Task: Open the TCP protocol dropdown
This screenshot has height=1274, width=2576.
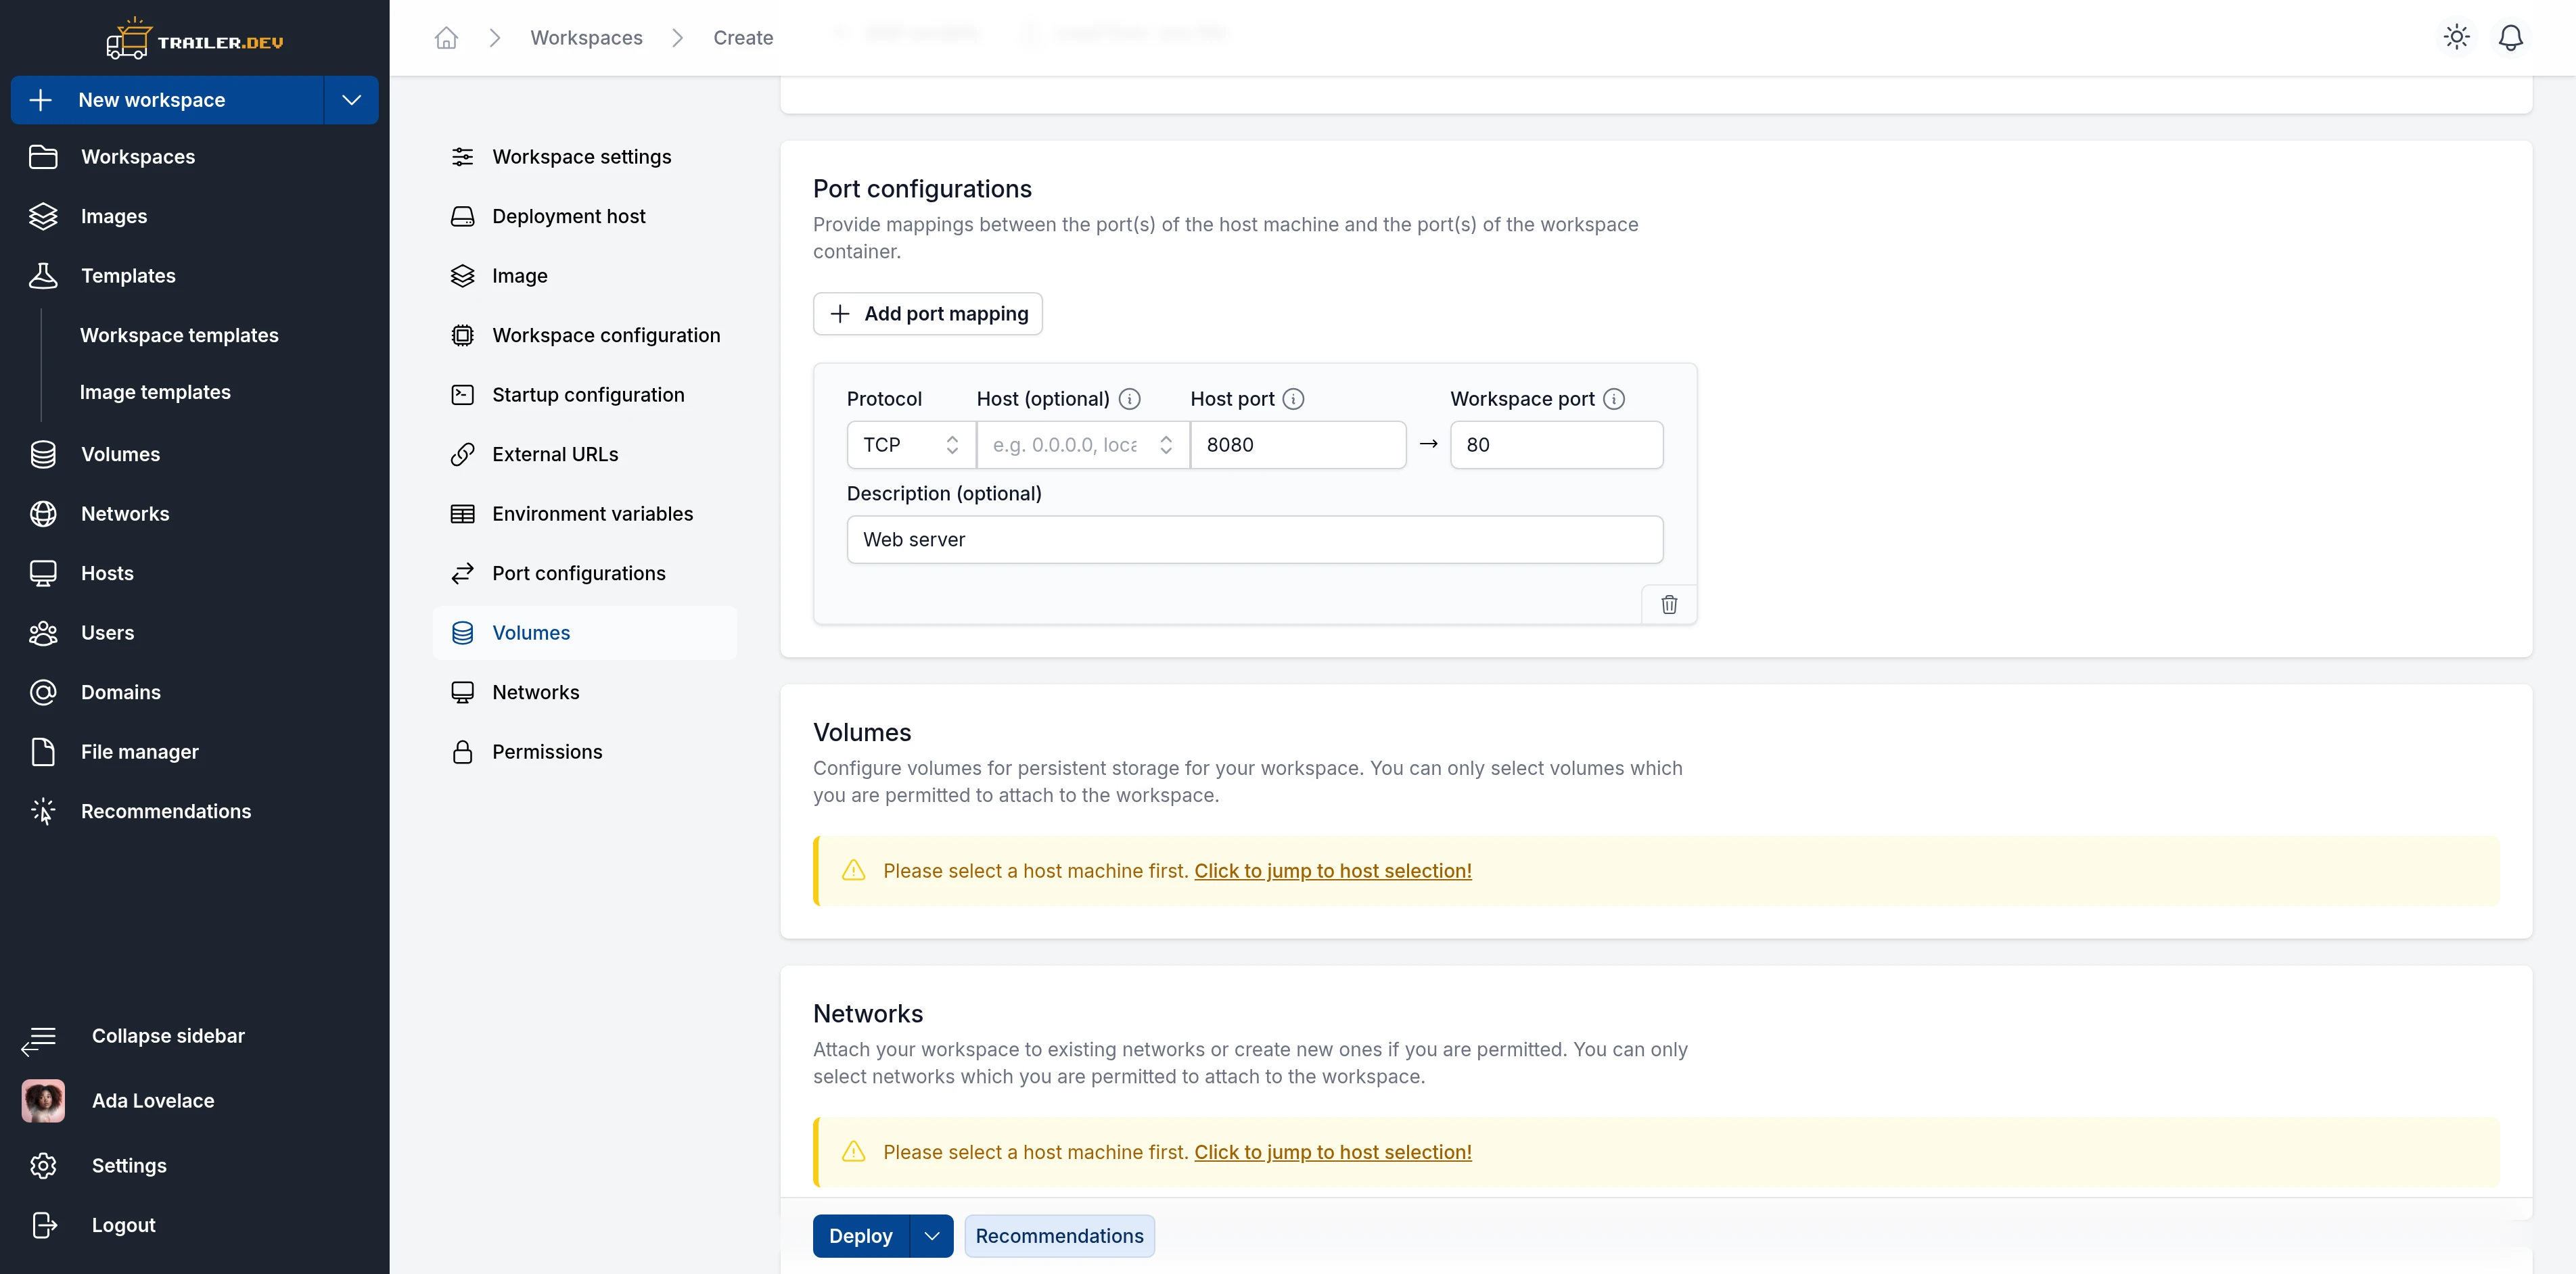Action: click(911, 444)
